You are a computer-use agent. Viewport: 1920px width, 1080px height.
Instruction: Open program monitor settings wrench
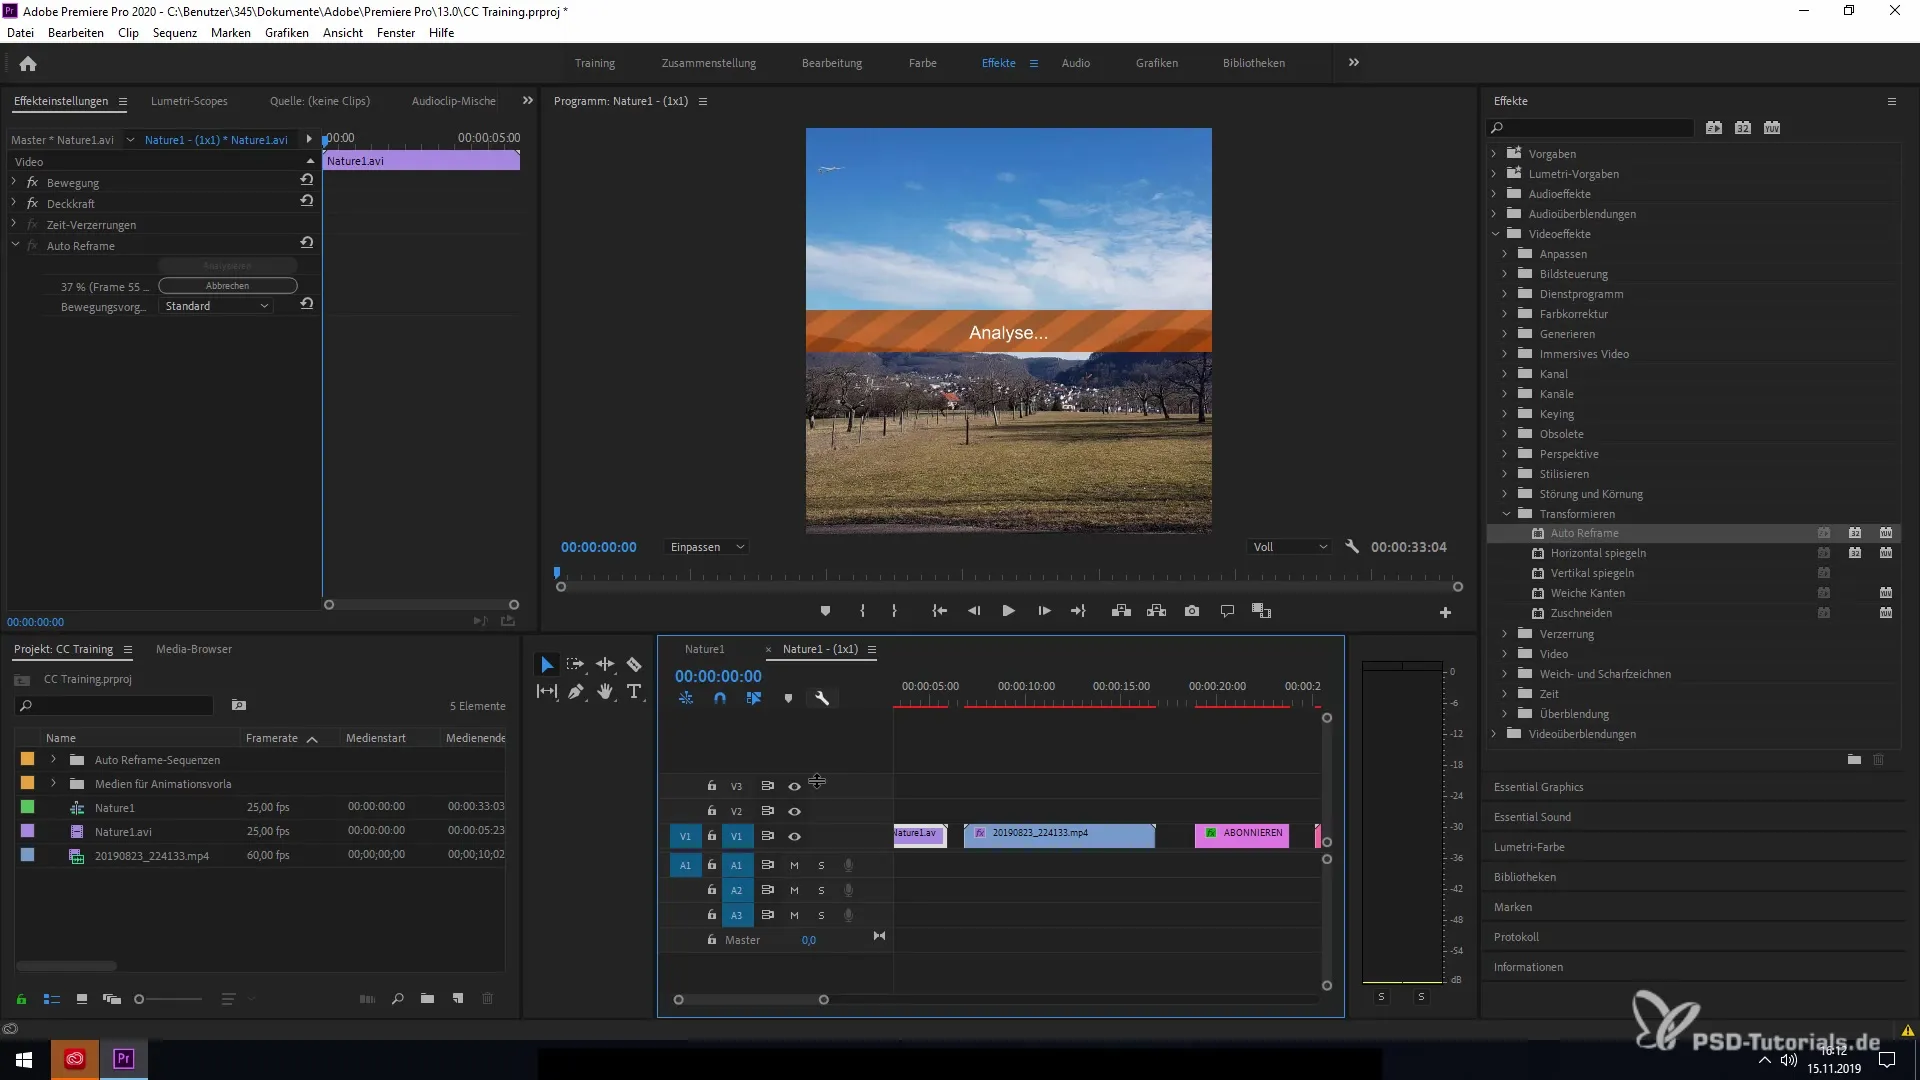point(1352,547)
